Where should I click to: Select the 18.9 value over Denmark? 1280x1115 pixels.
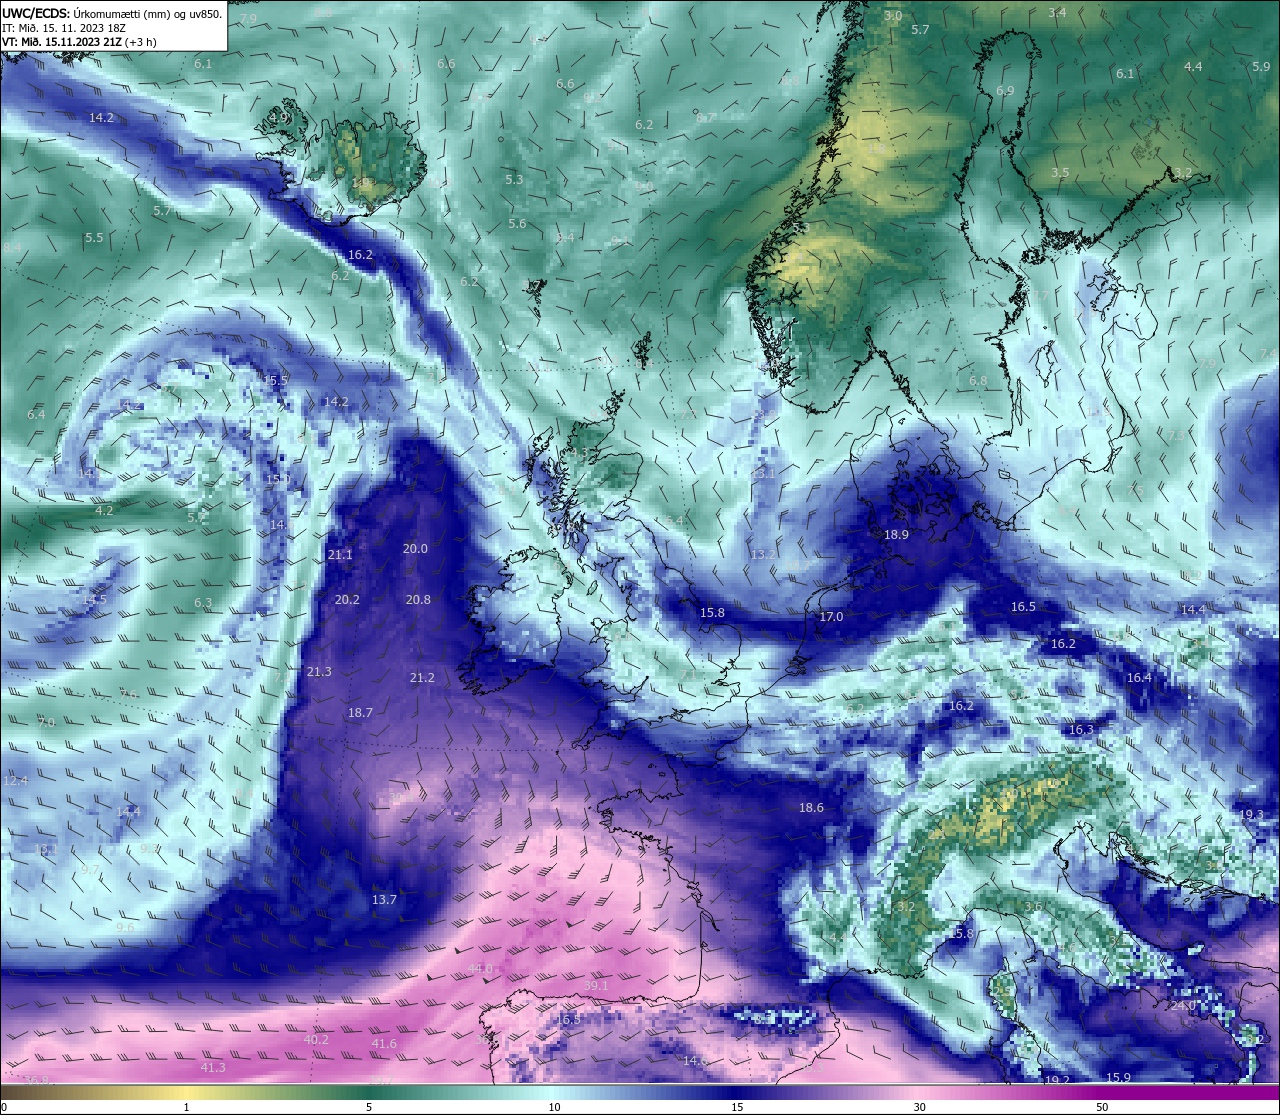896,535
